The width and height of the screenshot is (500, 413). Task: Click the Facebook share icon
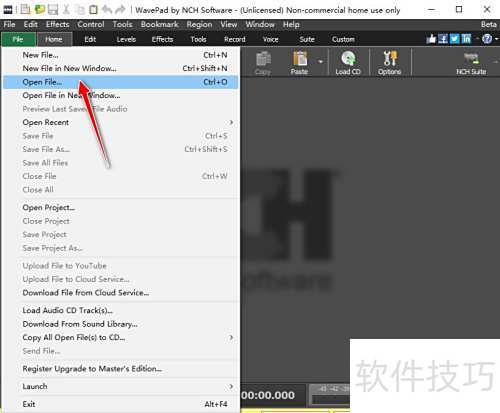443,39
